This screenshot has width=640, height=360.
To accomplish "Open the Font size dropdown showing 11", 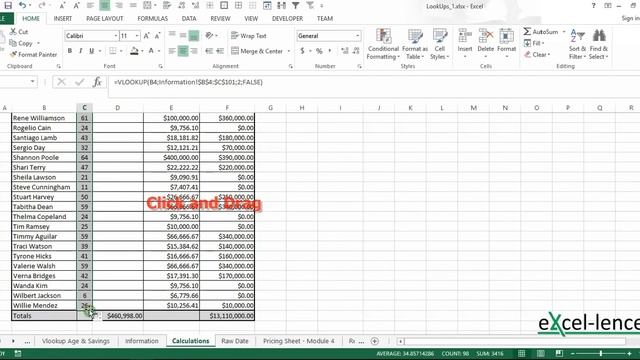I will click(x=137, y=36).
